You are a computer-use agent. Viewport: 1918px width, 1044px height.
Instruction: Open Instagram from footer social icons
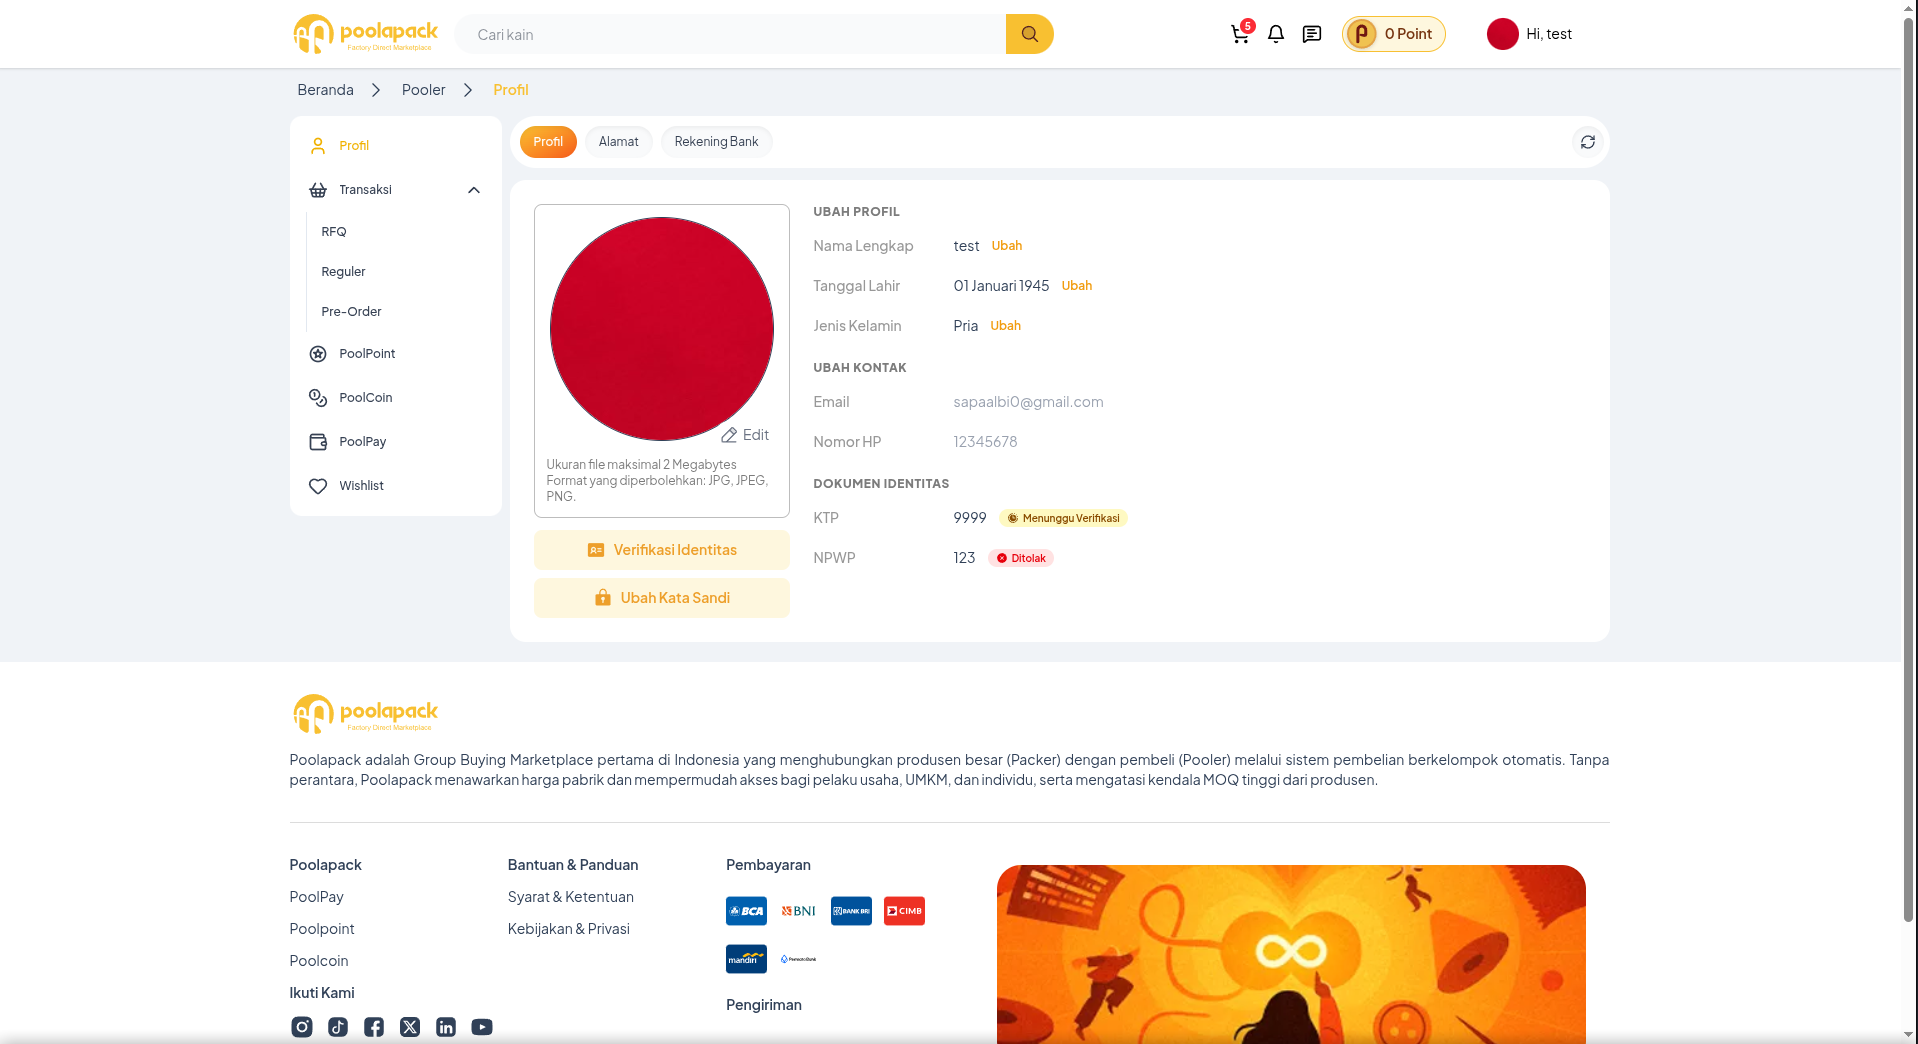tap(302, 1027)
